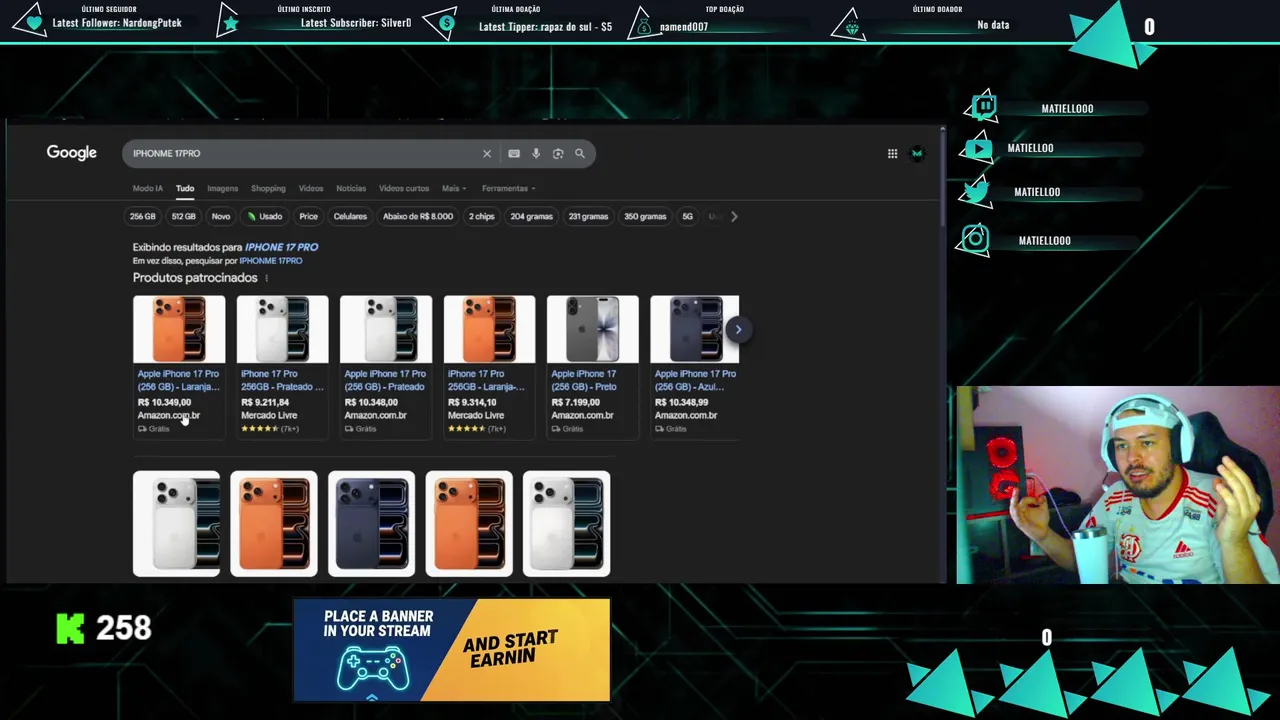Open the Vídeos curtos tab
The image size is (1280, 720).
[x=404, y=188]
